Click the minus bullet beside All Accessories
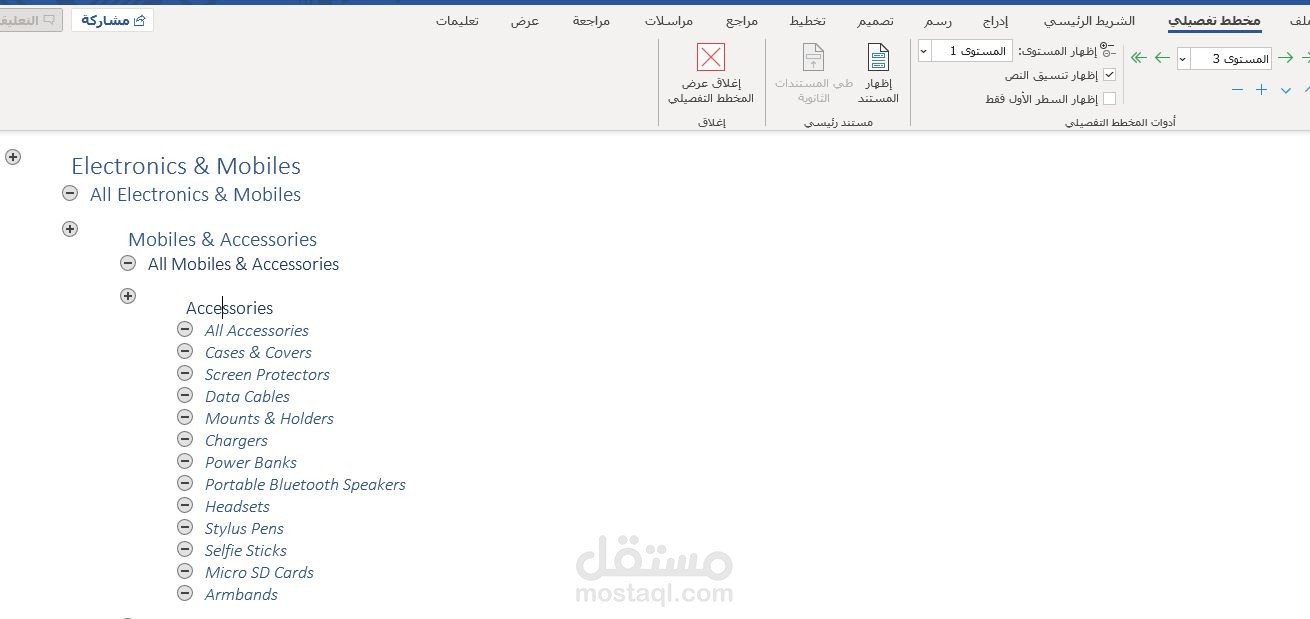 [x=185, y=329]
